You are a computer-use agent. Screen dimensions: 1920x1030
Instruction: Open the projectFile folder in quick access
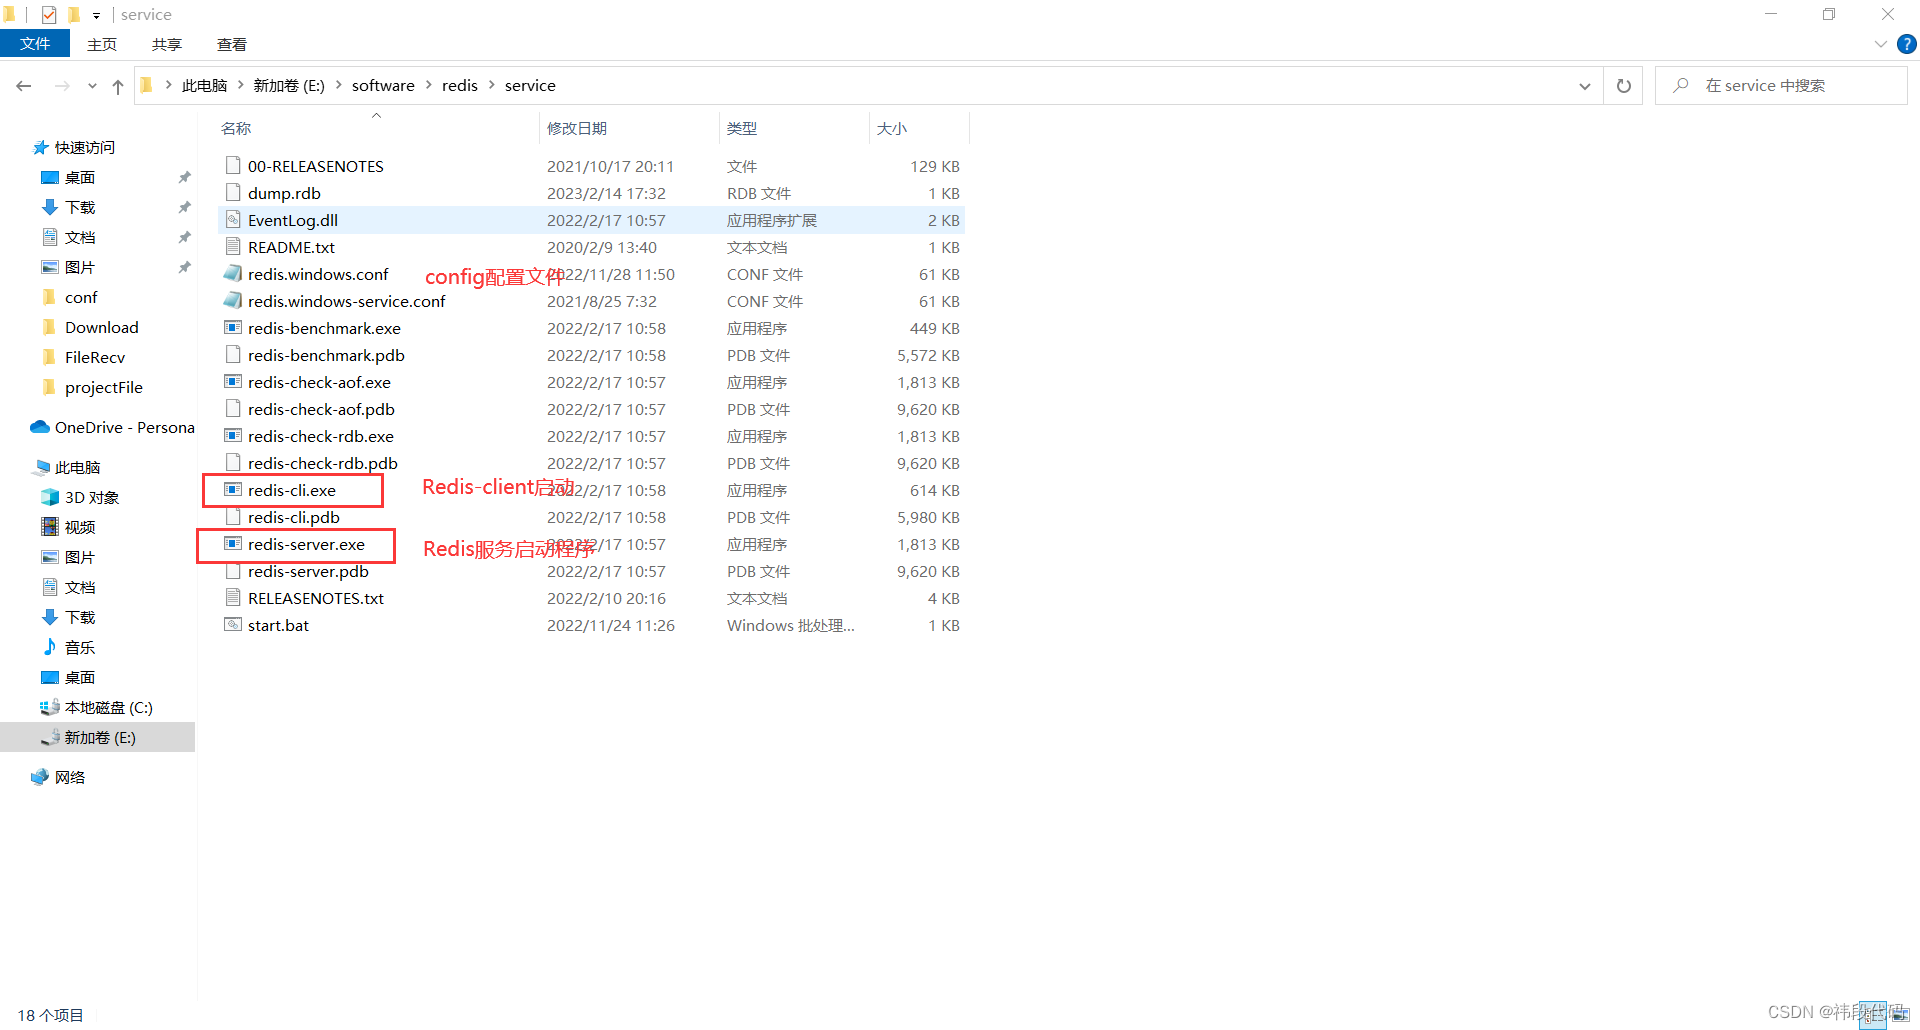click(x=103, y=387)
